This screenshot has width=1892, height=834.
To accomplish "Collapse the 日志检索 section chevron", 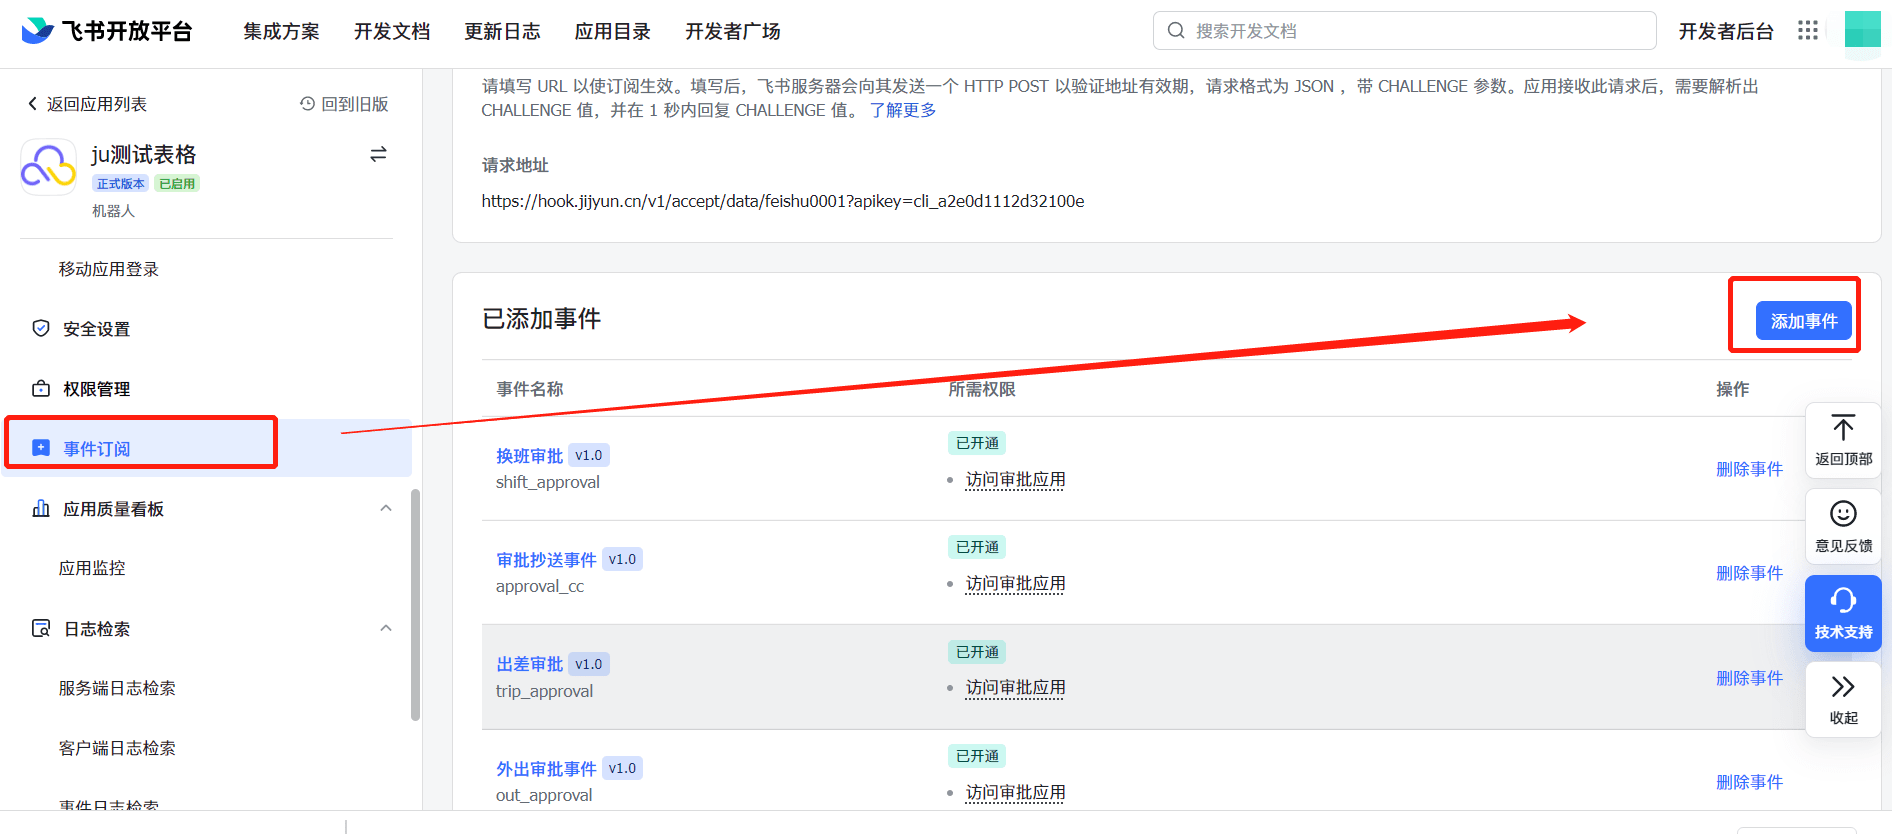I will click(386, 628).
